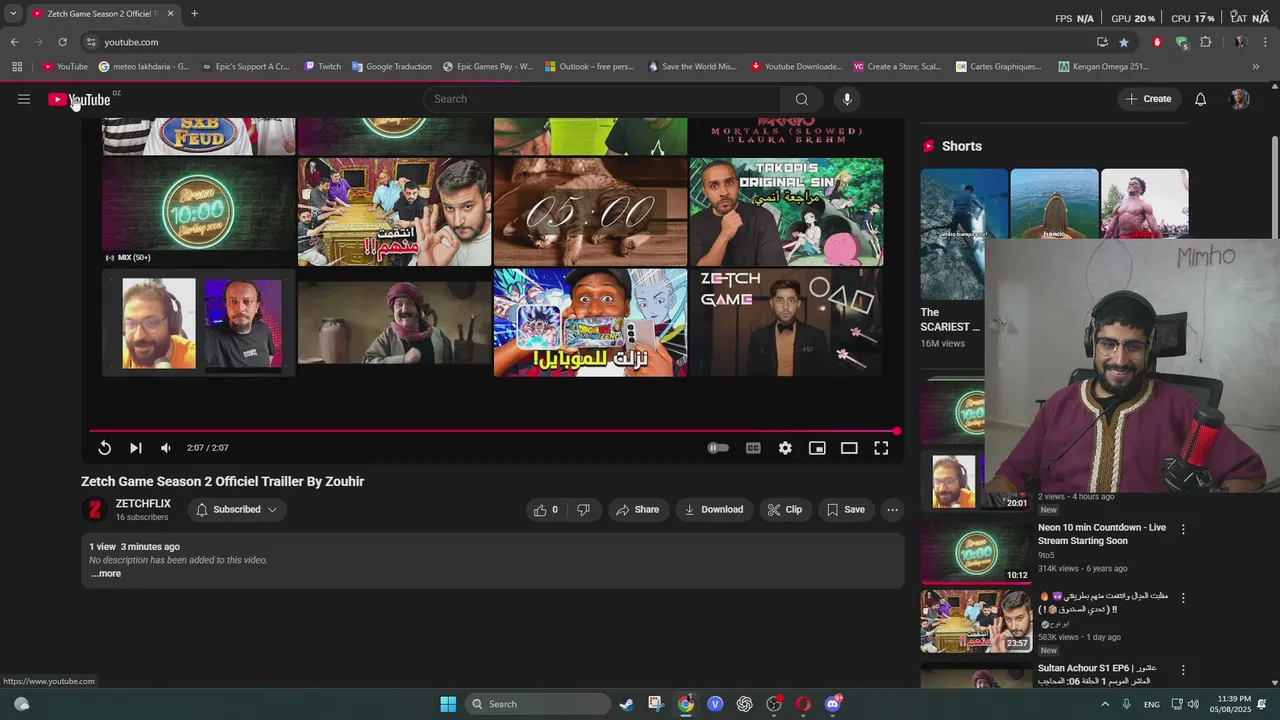This screenshot has height=720, width=1280.
Task: Show more bookmarks chevron
Action: tap(1255, 67)
